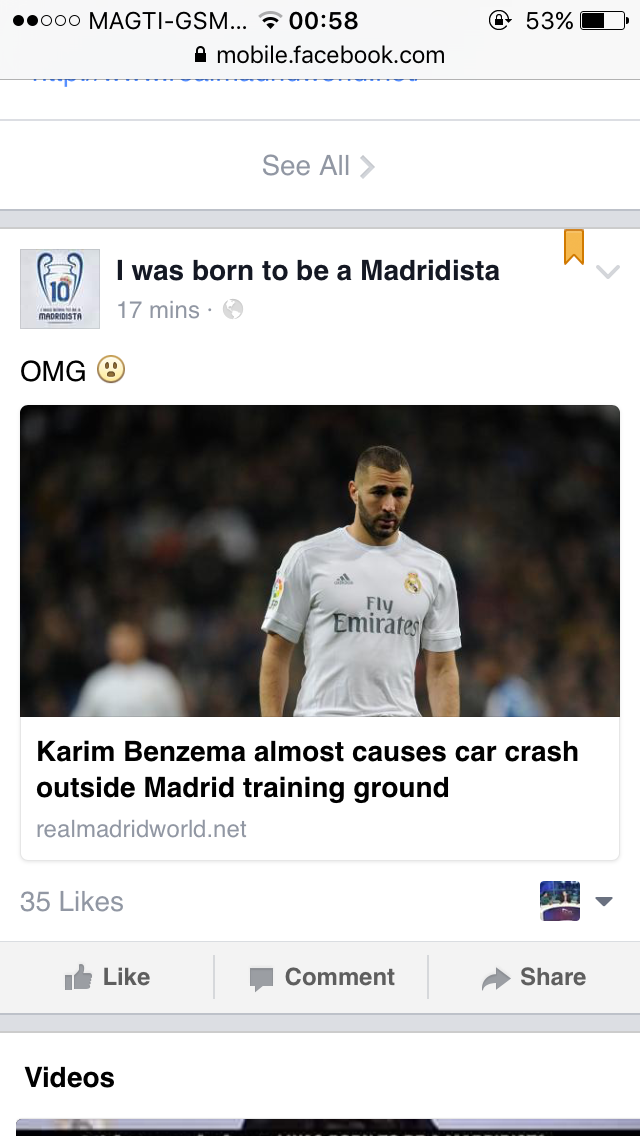Tap the Share arrow icon
Image resolution: width=640 pixels, height=1136 pixels.
pos(495,978)
